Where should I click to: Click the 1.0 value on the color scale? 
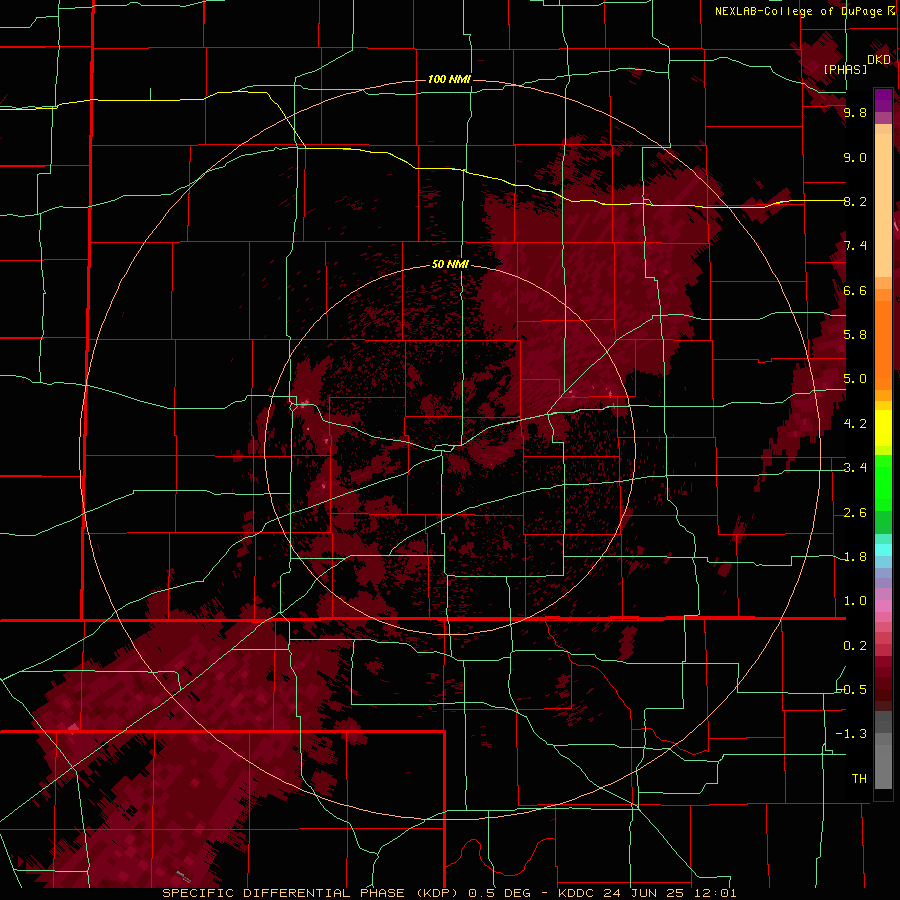coord(855,601)
